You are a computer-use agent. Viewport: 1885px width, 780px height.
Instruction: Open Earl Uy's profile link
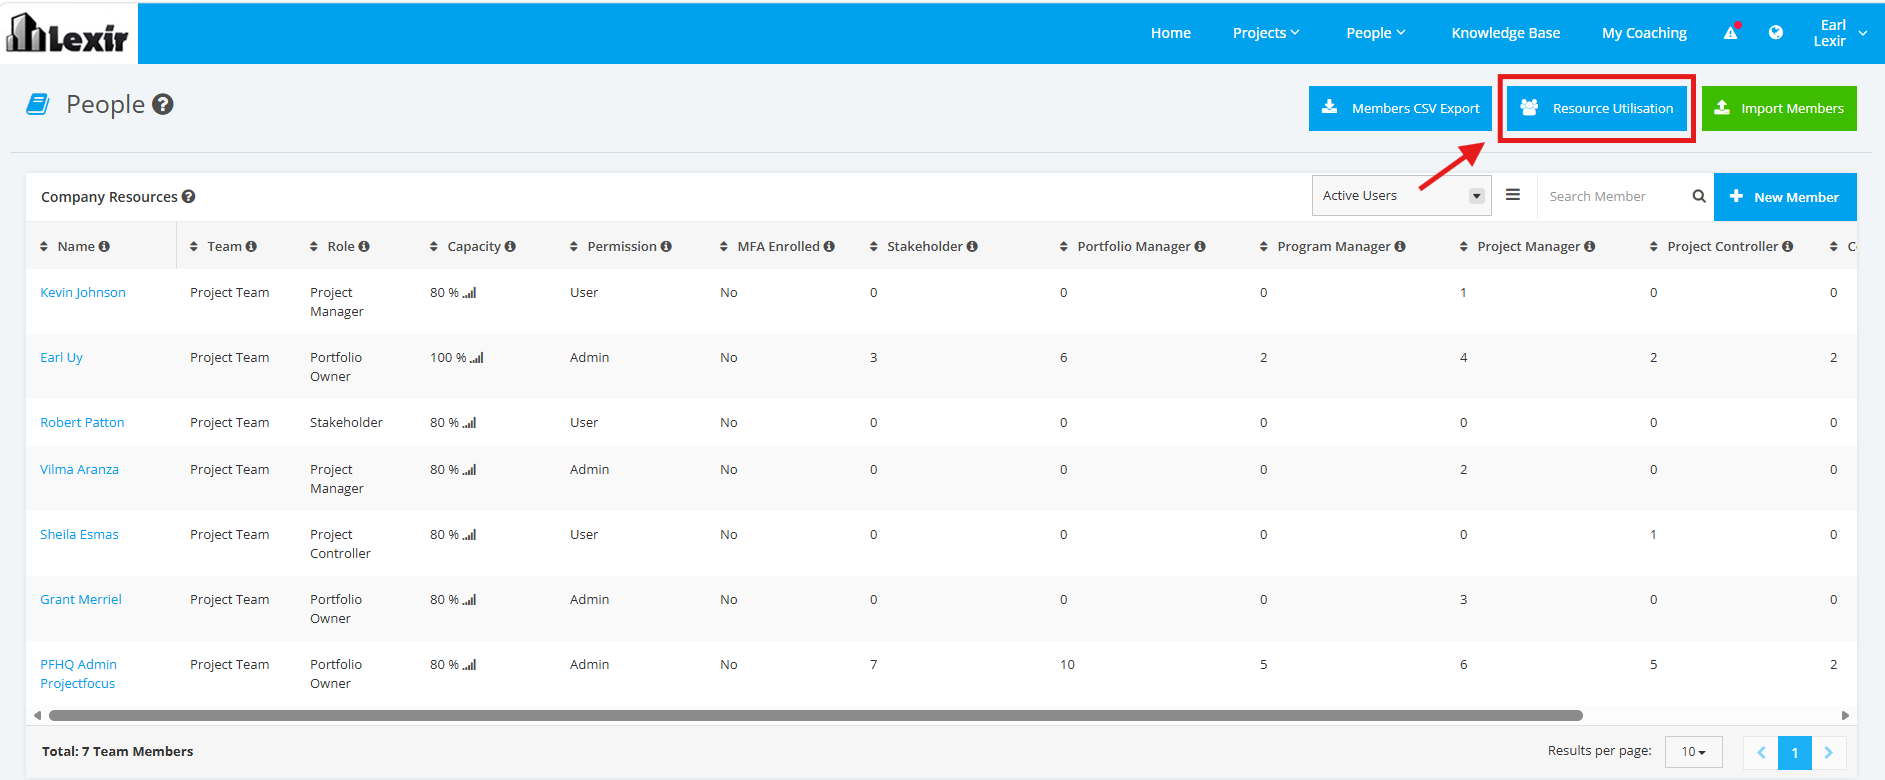coord(61,358)
